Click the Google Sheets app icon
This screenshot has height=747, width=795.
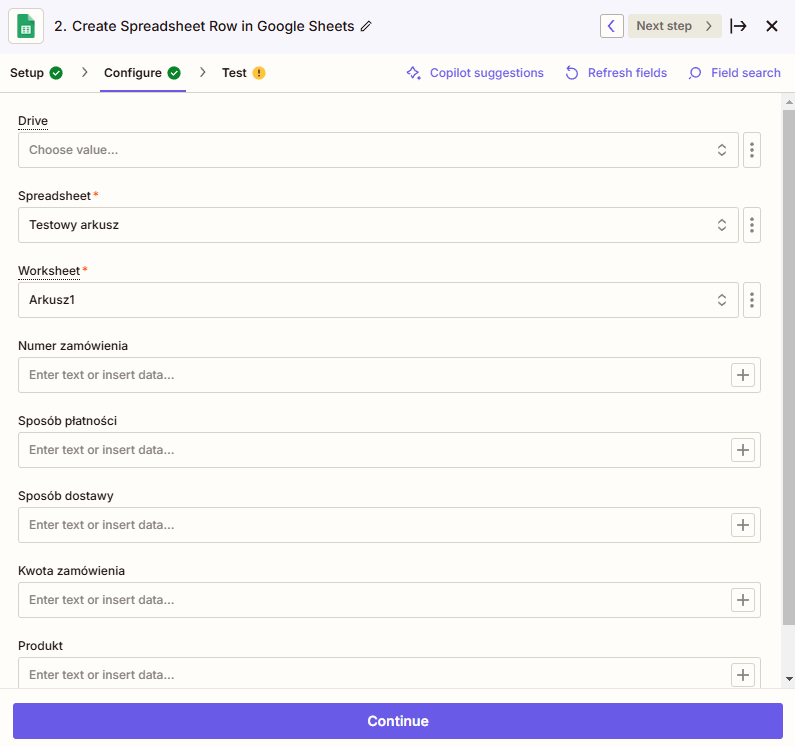(x=26, y=26)
